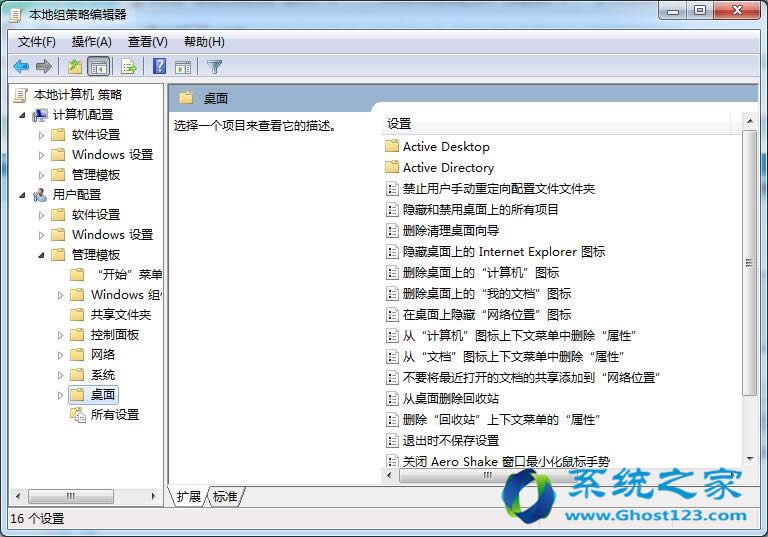768x537 pixels.
Task: Collapse 管理模板 under 用户配置
Action: [x=41, y=255]
